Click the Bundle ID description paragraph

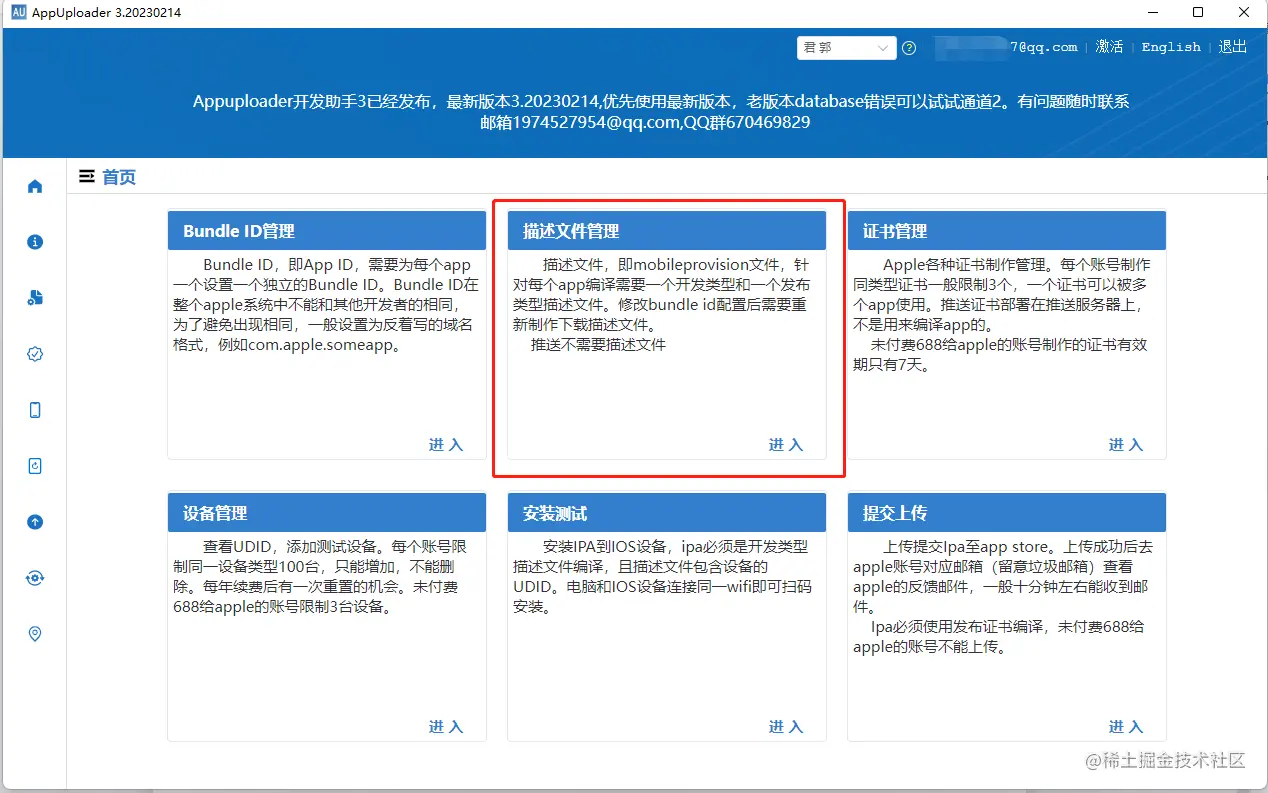click(x=327, y=305)
